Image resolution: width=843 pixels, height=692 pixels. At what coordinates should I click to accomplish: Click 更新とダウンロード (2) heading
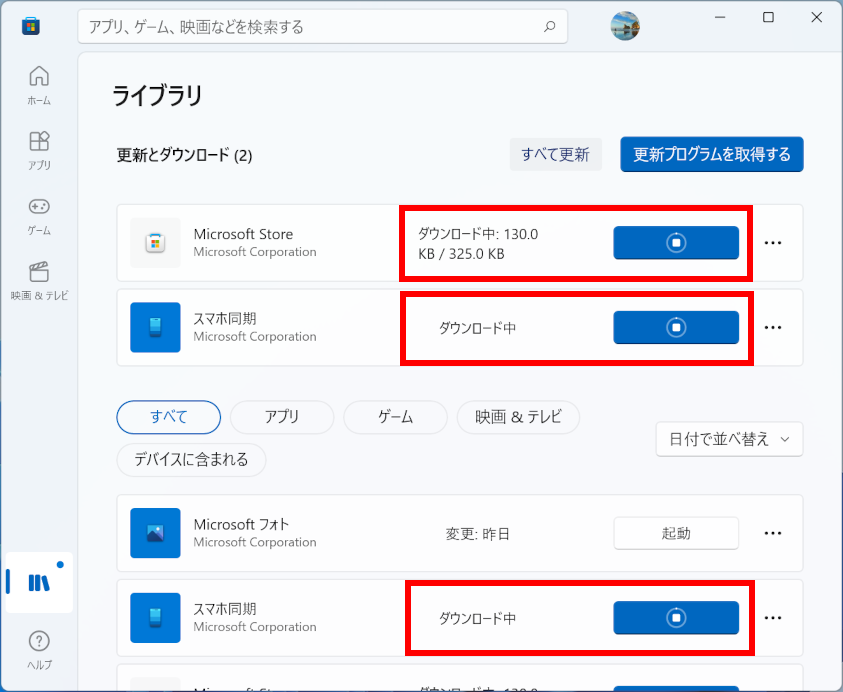184,155
